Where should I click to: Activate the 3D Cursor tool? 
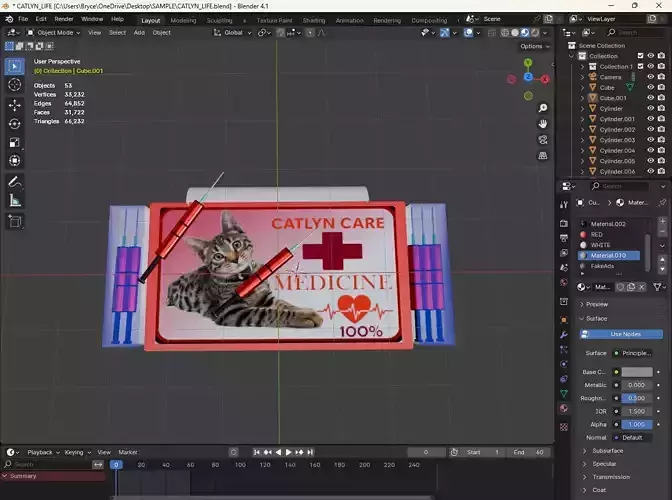click(15, 85)
